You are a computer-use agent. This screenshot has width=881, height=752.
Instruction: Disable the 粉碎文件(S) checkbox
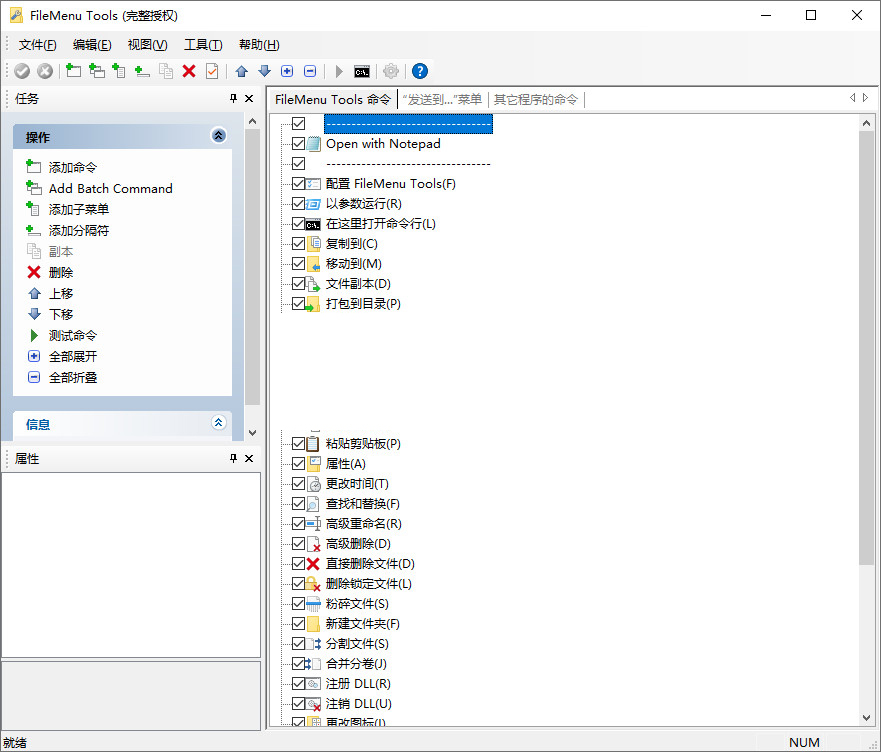(x=299, y=604)
